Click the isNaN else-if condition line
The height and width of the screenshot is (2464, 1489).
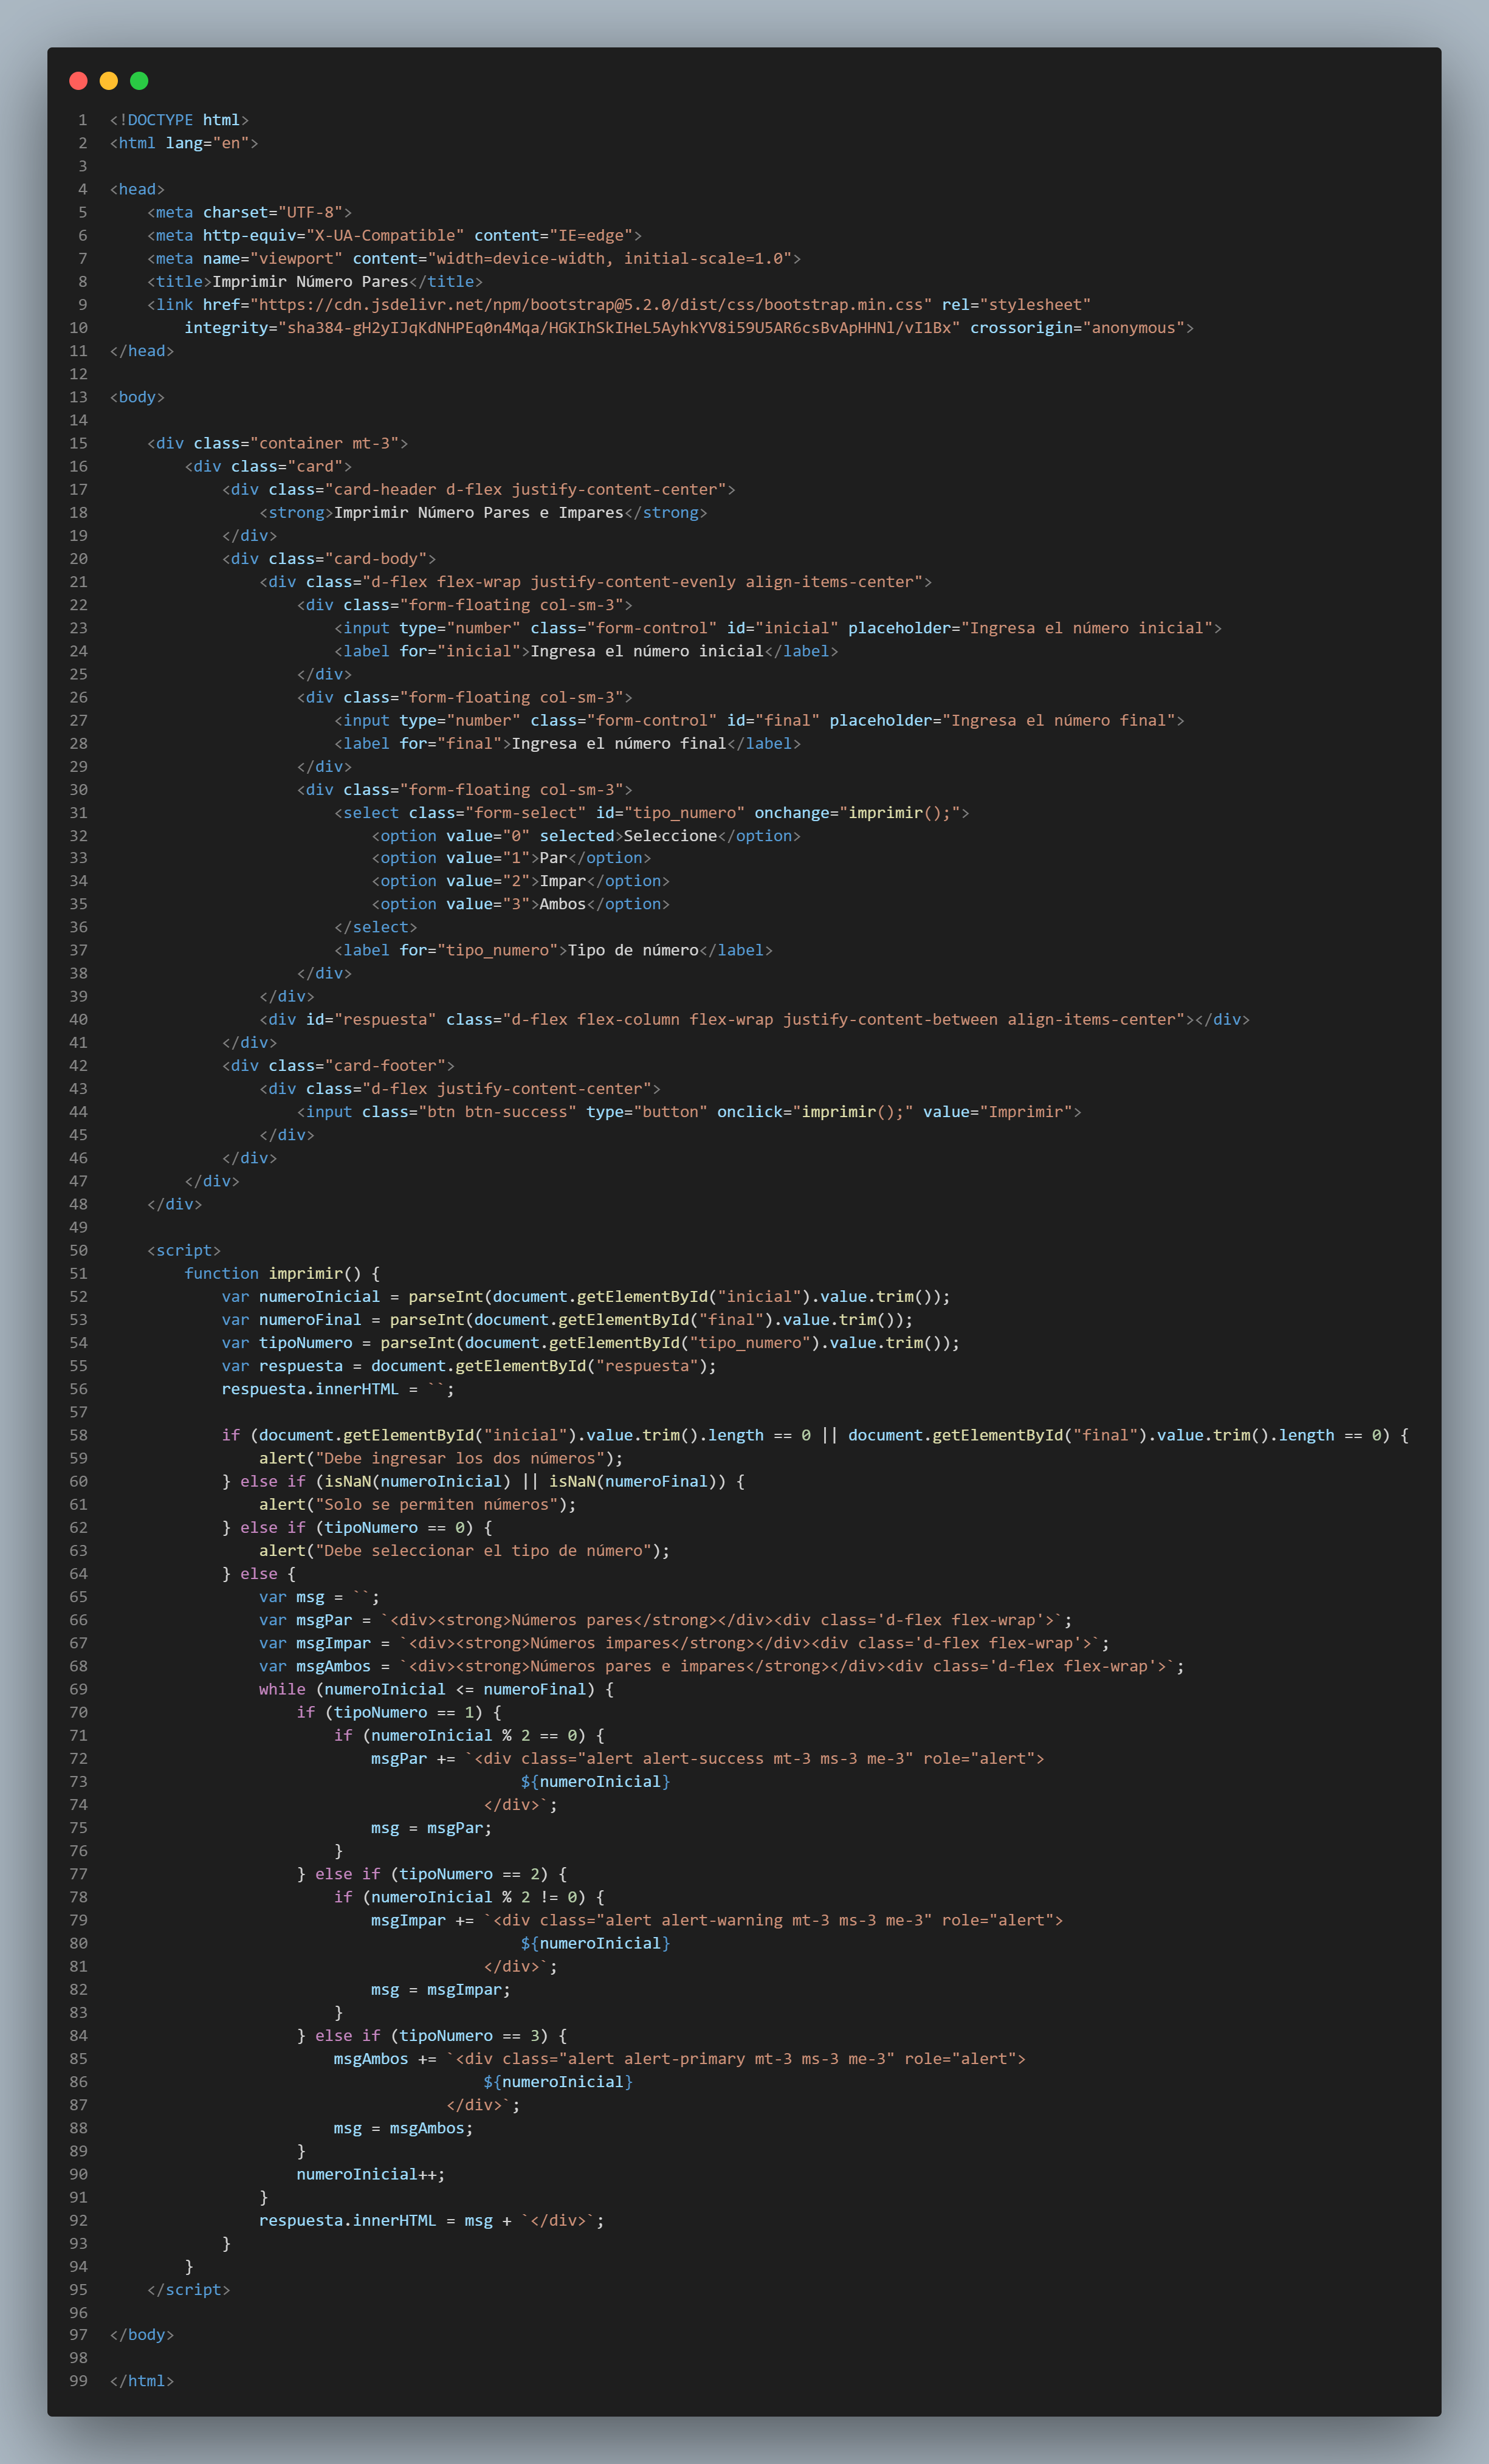pyautogui.click(x=483, y=1481)
